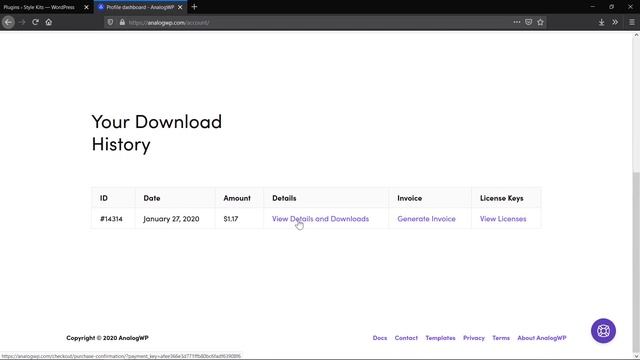Click the Copyright 2020 AnalogWP text
640x360 pixels.
point(107,338)
